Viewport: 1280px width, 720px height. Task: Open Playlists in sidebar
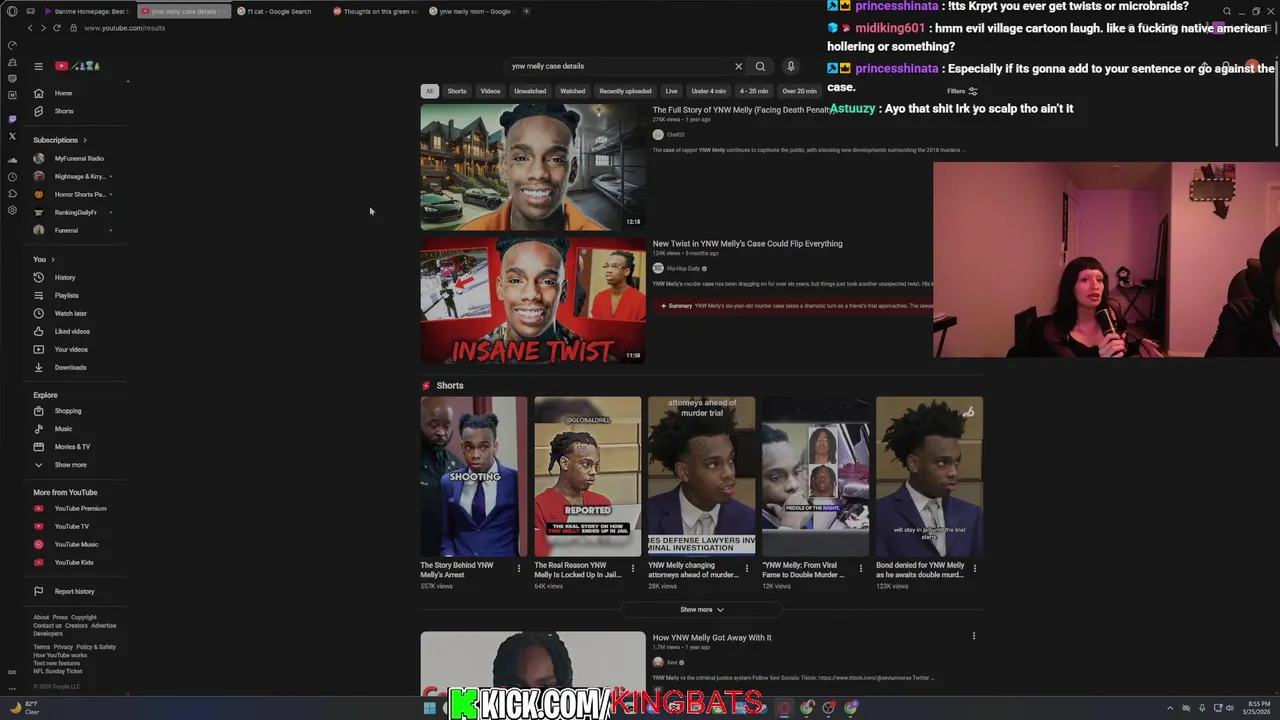[x=66, y=295]
